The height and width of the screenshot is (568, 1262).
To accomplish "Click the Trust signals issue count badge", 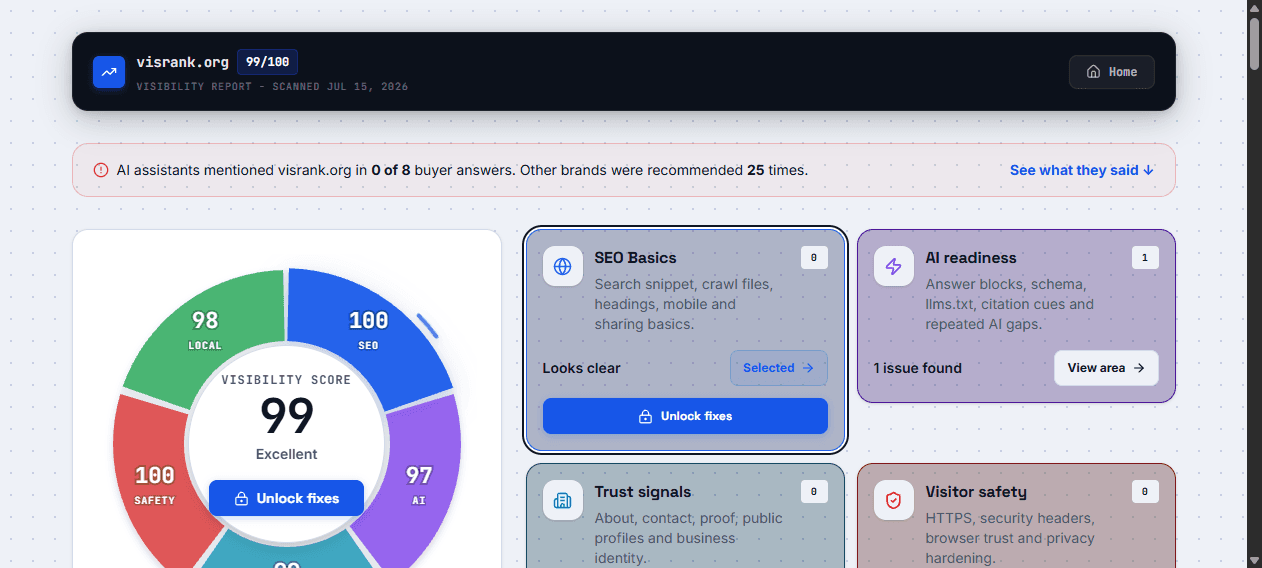I will coord(814,491).
